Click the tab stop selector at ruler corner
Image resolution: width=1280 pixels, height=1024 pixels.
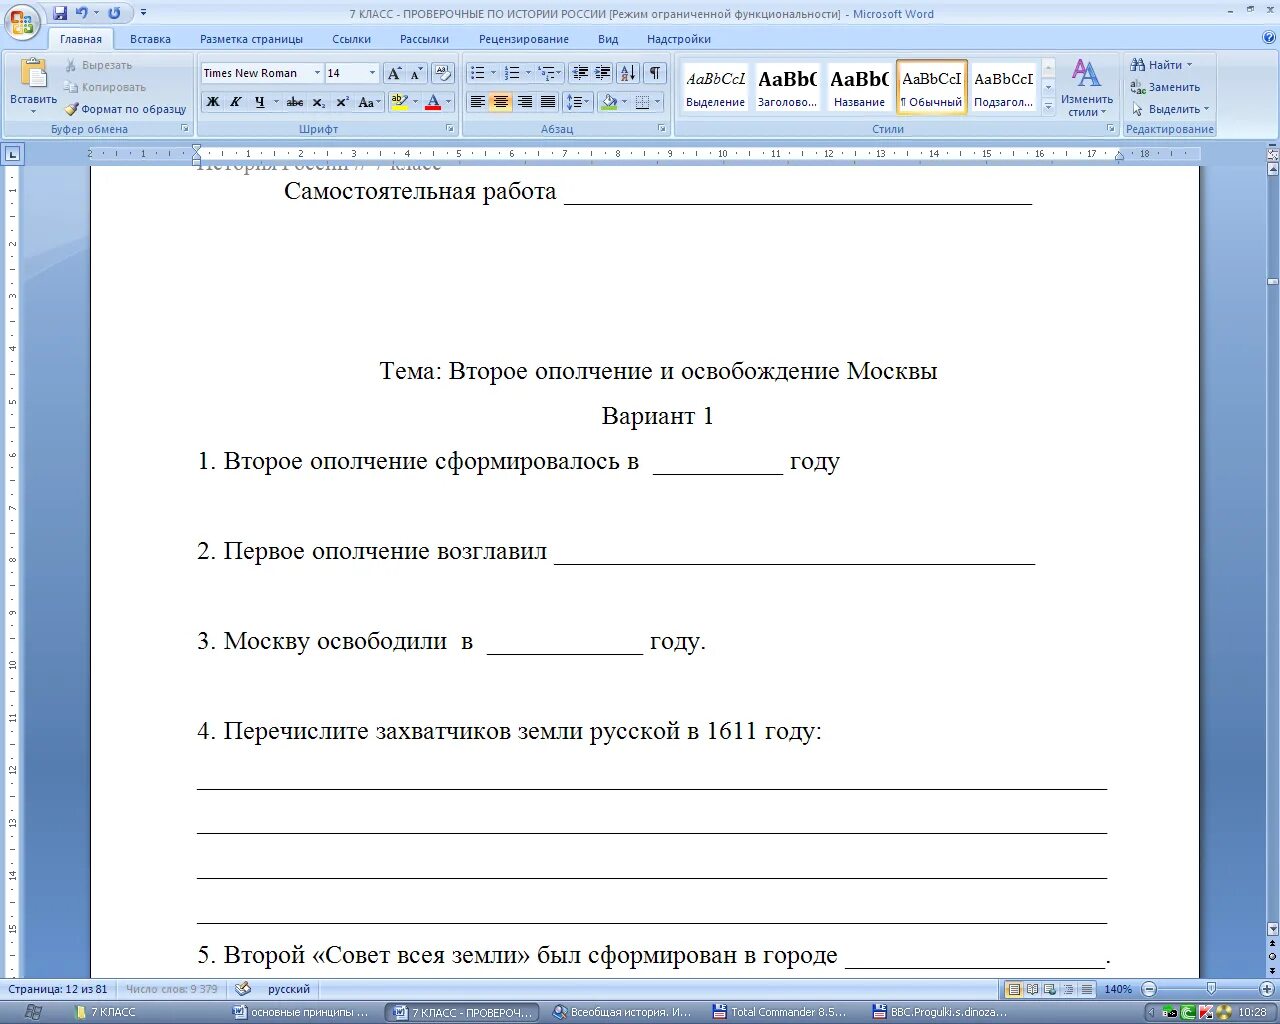coord(12,154)
